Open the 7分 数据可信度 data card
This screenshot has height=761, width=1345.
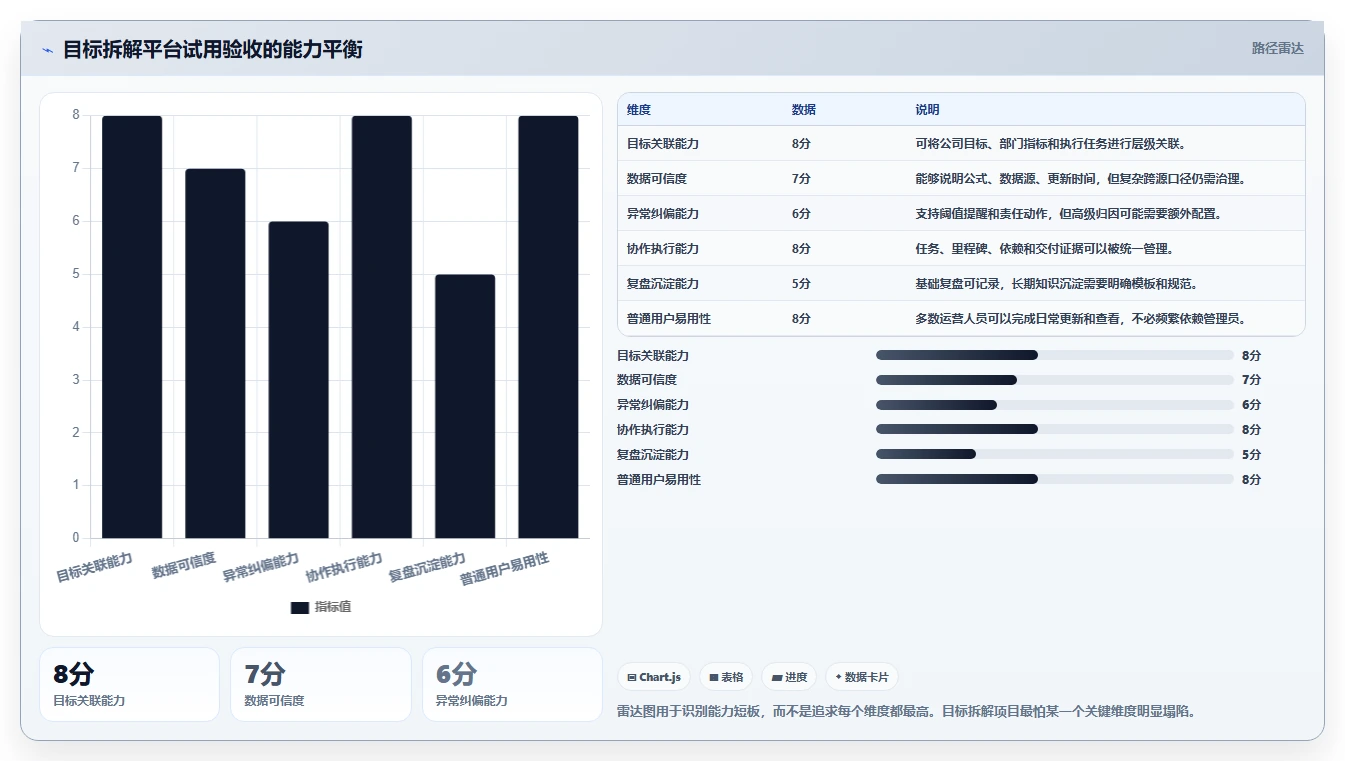321,684
